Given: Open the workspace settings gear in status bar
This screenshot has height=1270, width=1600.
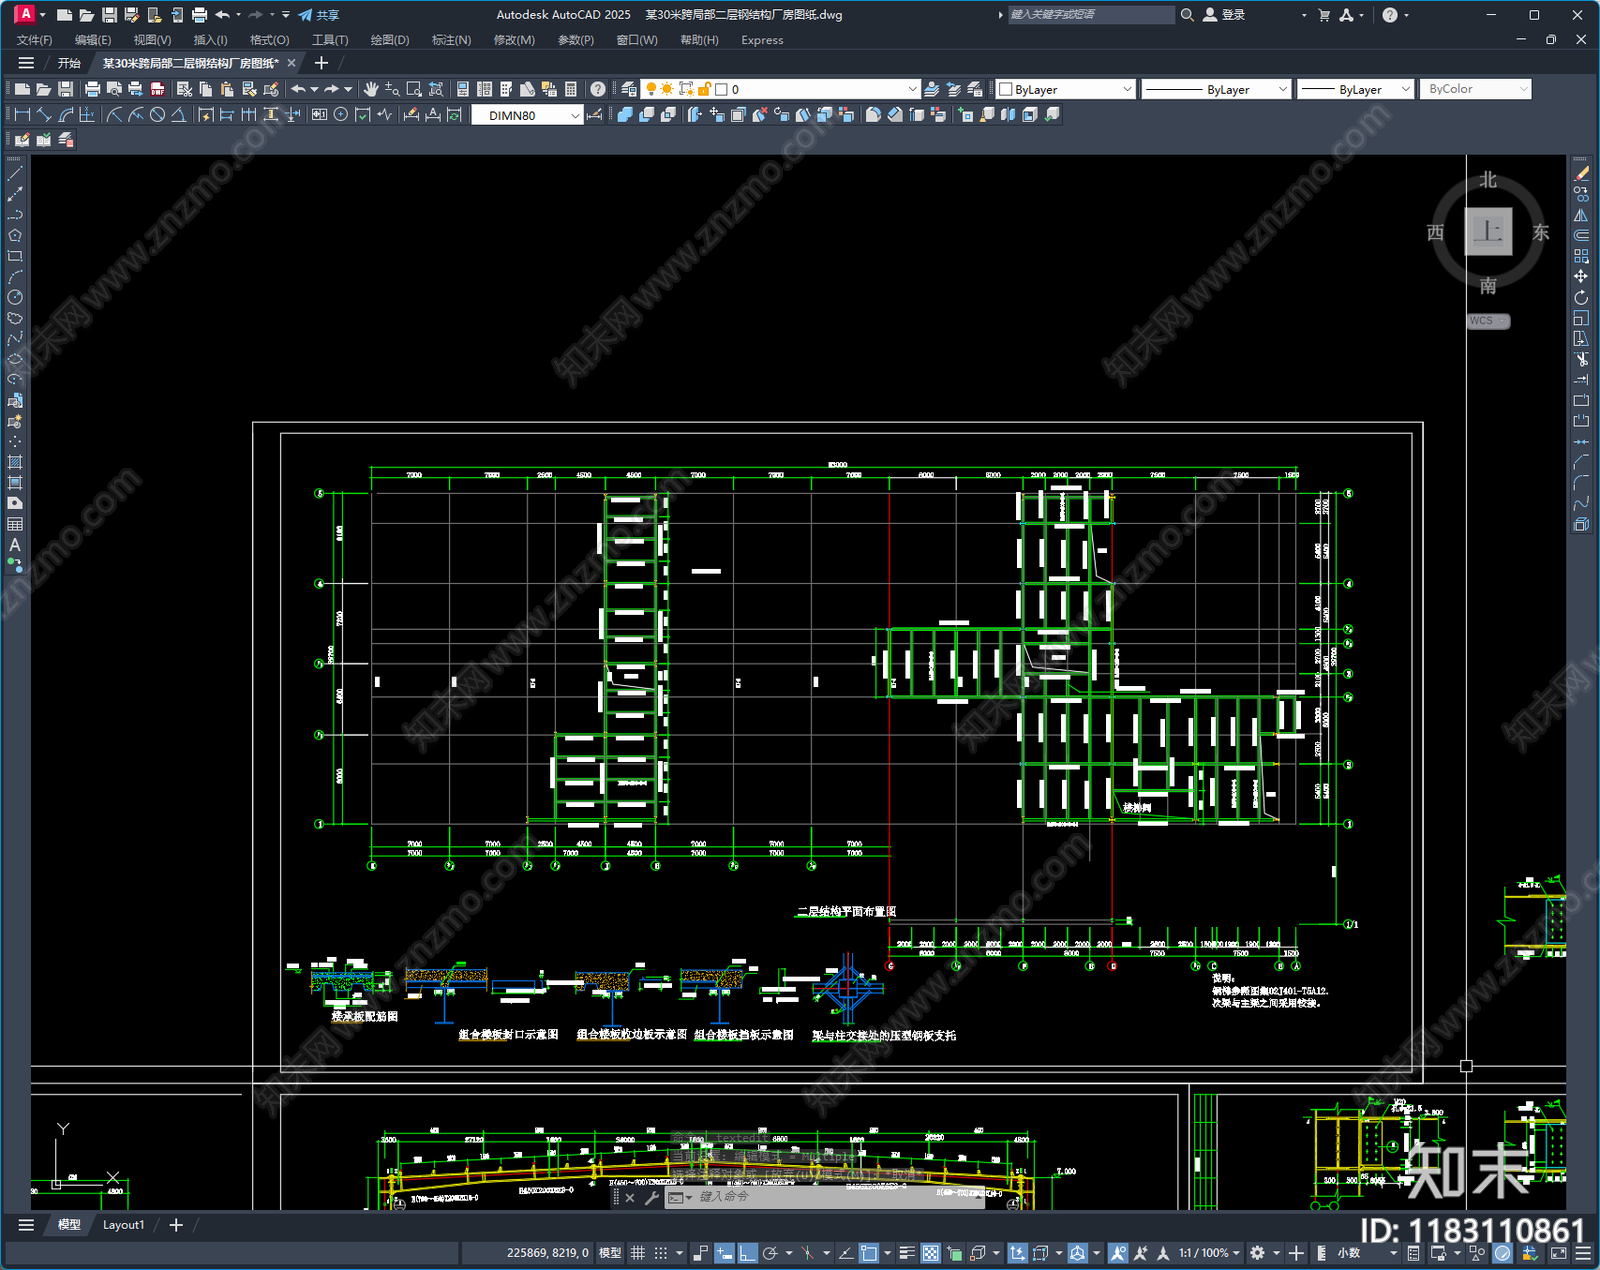Looking at the screenshot, I should pos(1257,1253).
